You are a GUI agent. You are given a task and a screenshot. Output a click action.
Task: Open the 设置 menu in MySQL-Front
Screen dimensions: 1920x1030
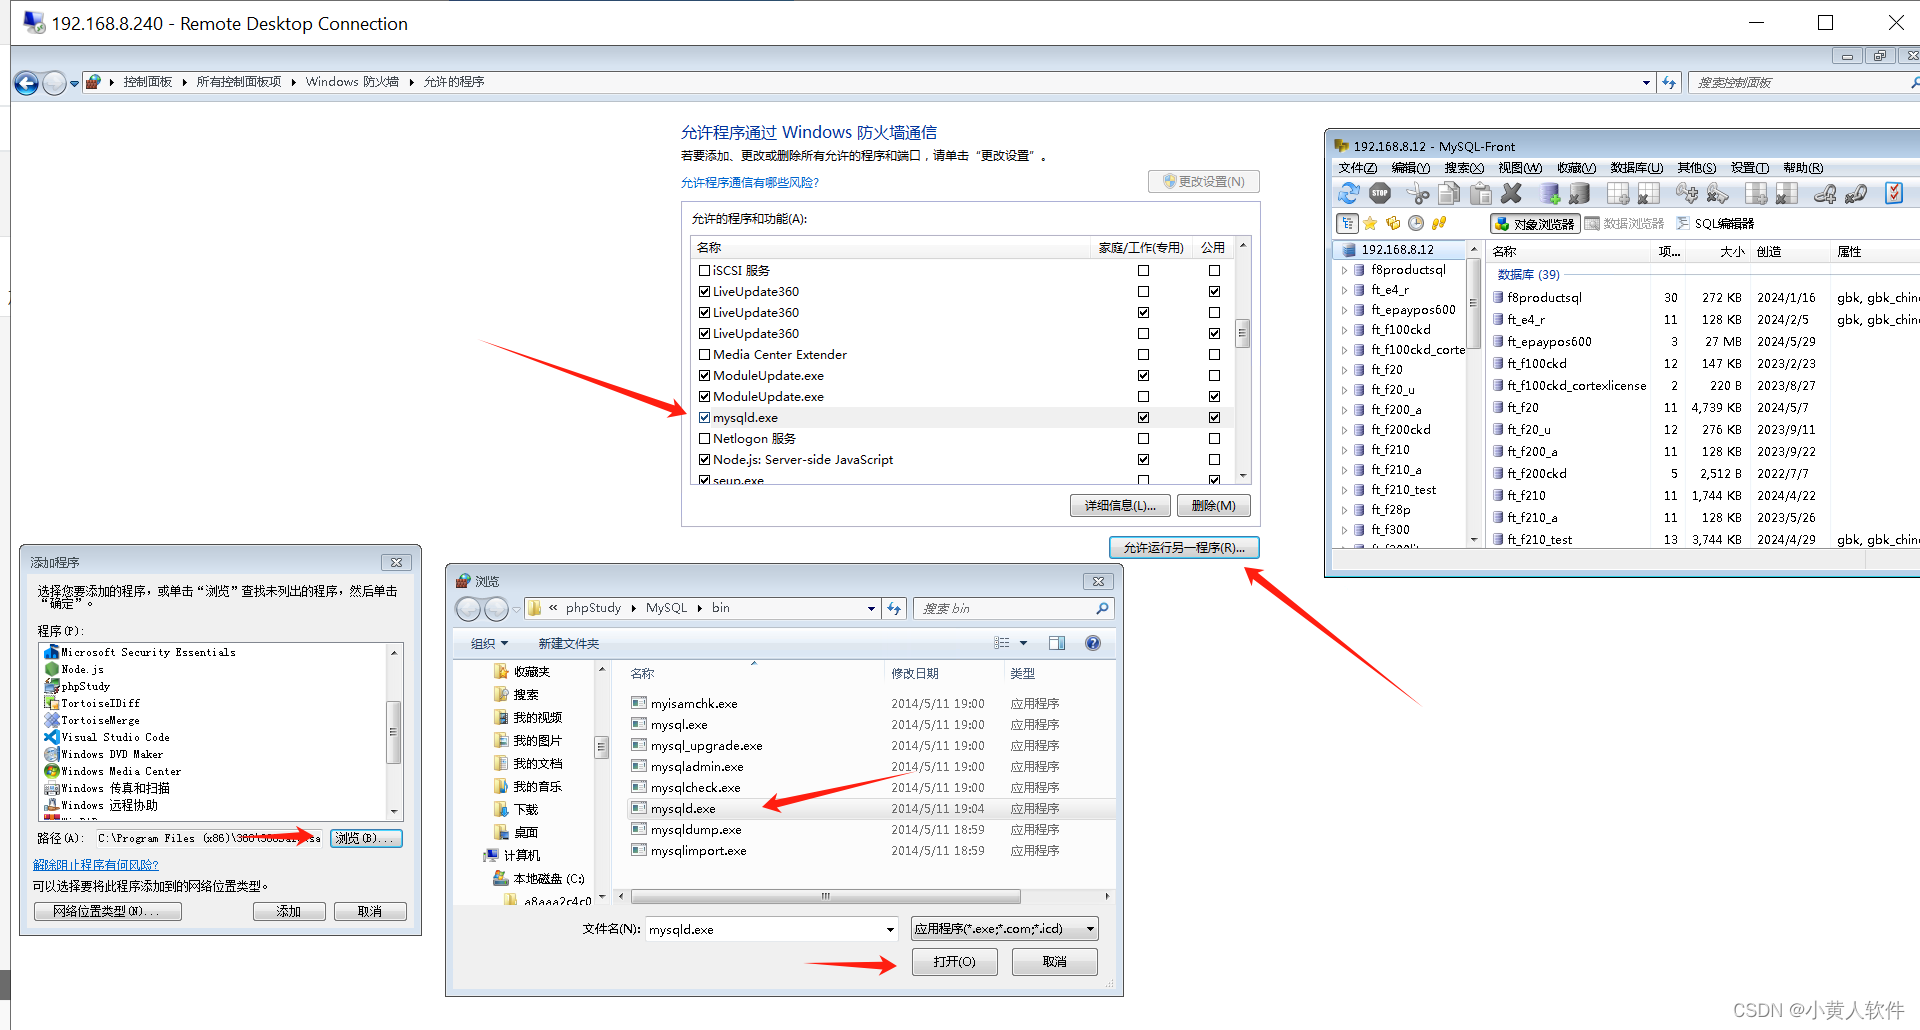coord(1749,168)
